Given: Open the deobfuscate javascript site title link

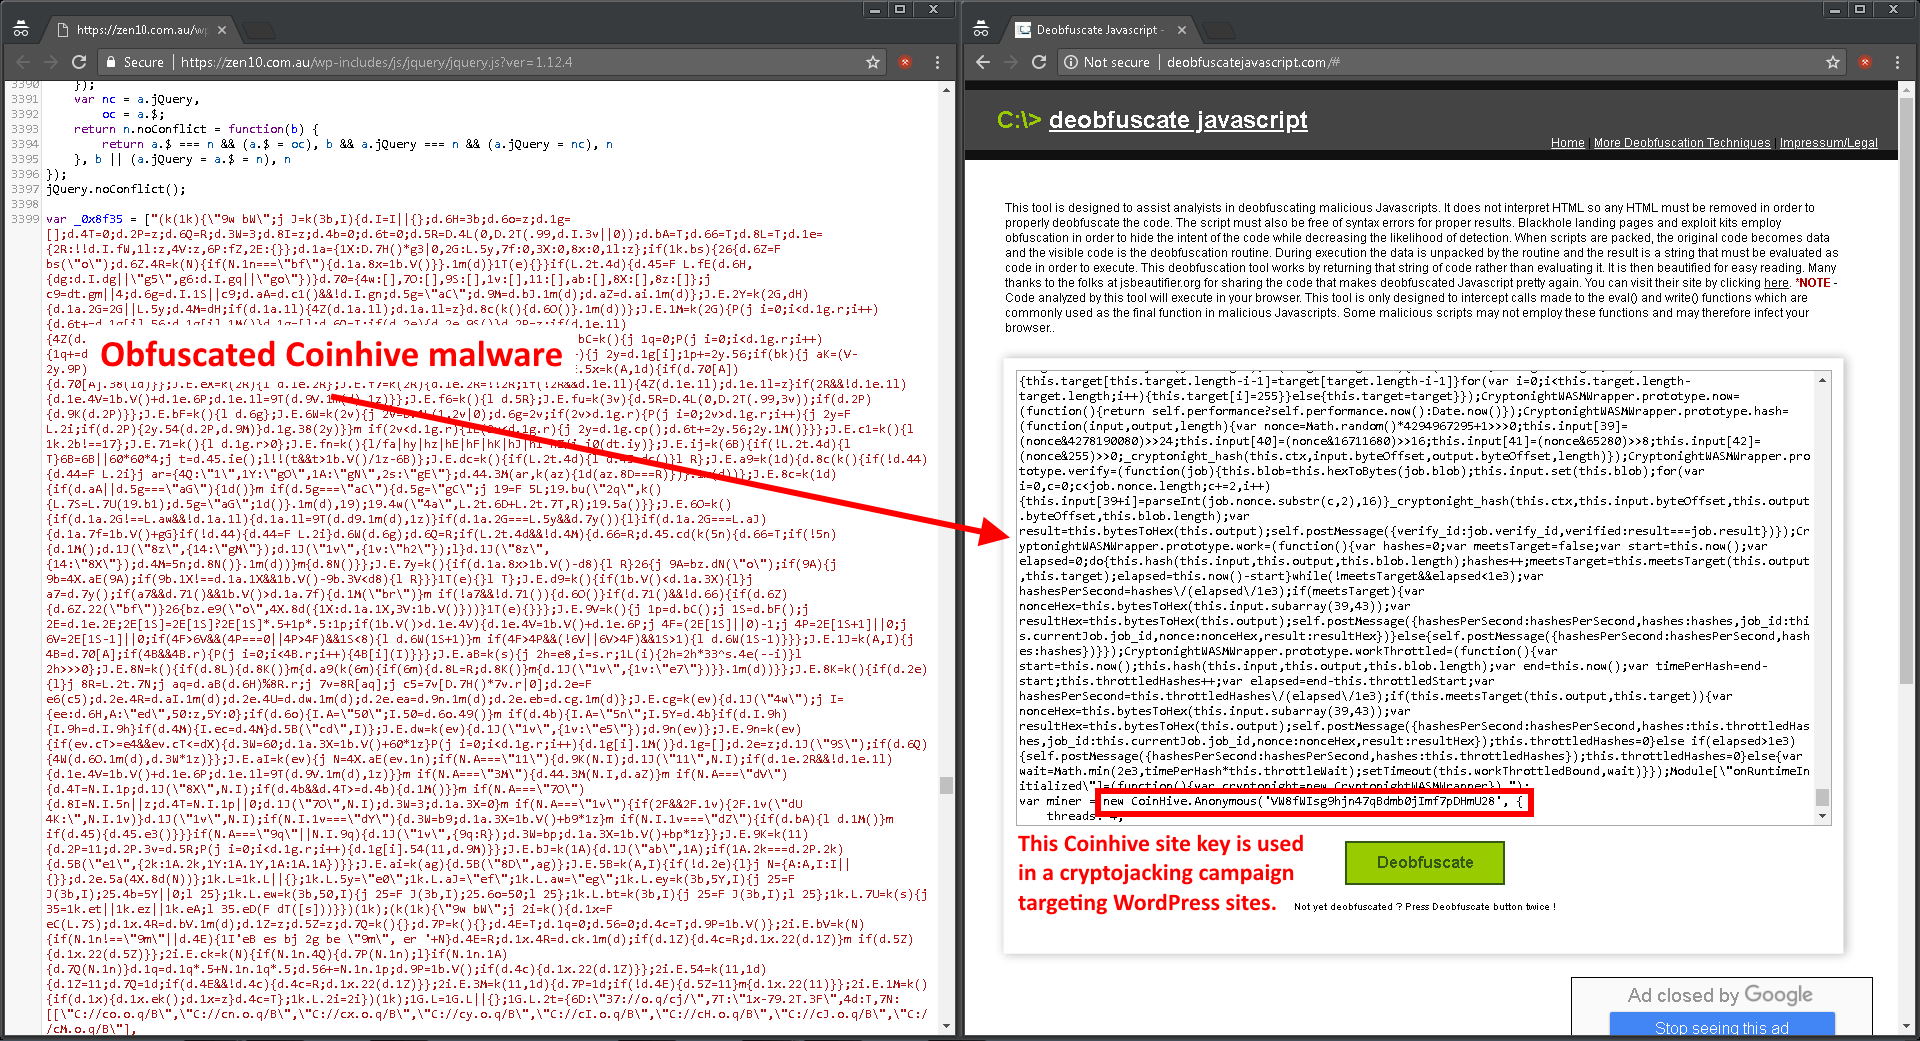Looking at the screenshot, I should point(1178,120).
